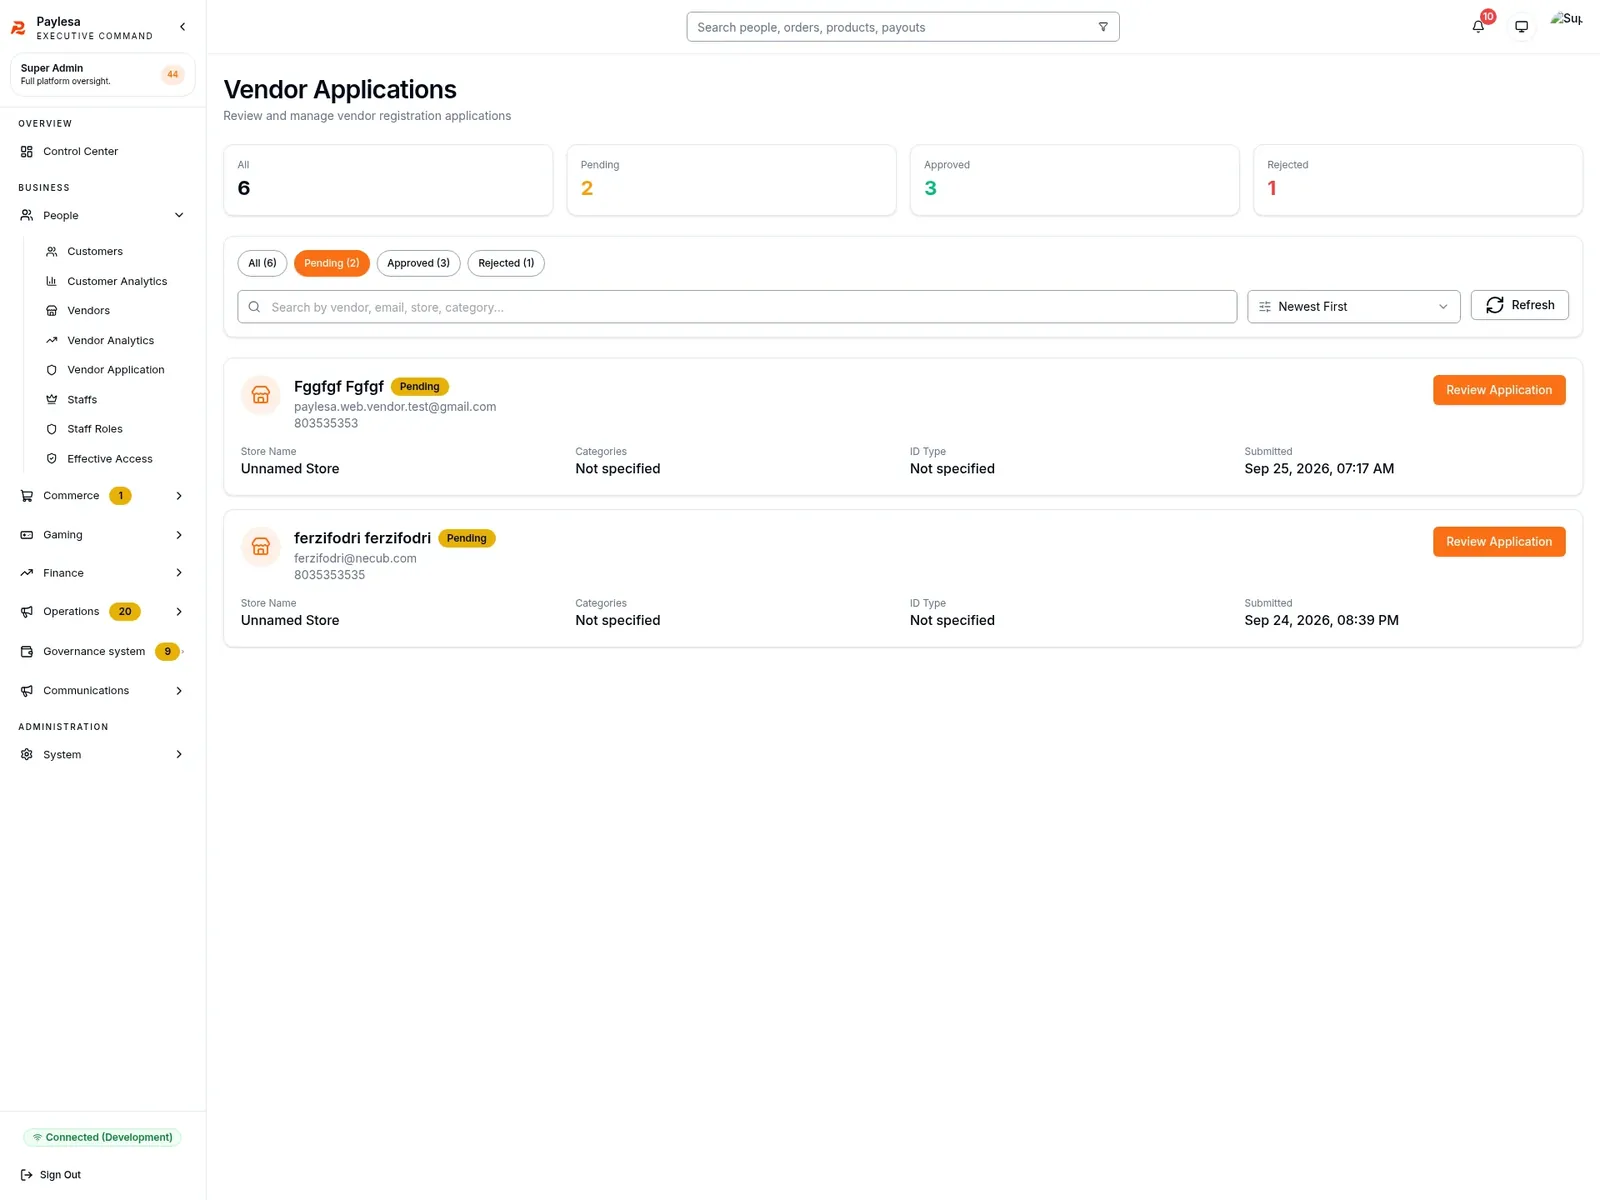The width and height of the screenshot is (1600, 1200).
Task: Expand the Commerce section chevron
Action: click(179, 496)
